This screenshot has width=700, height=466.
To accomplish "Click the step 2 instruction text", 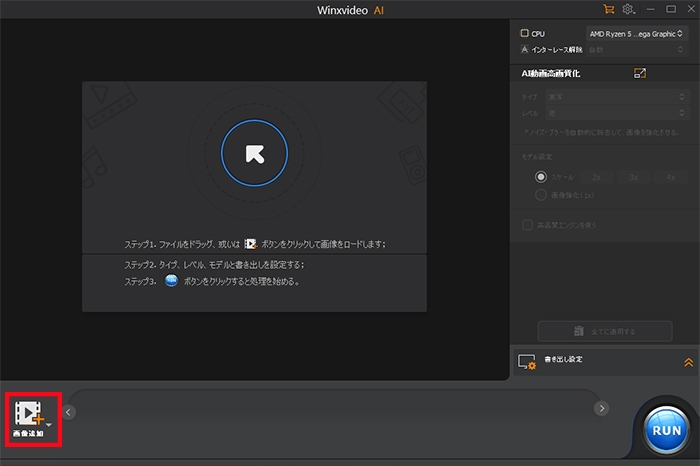I will [214, 265].
